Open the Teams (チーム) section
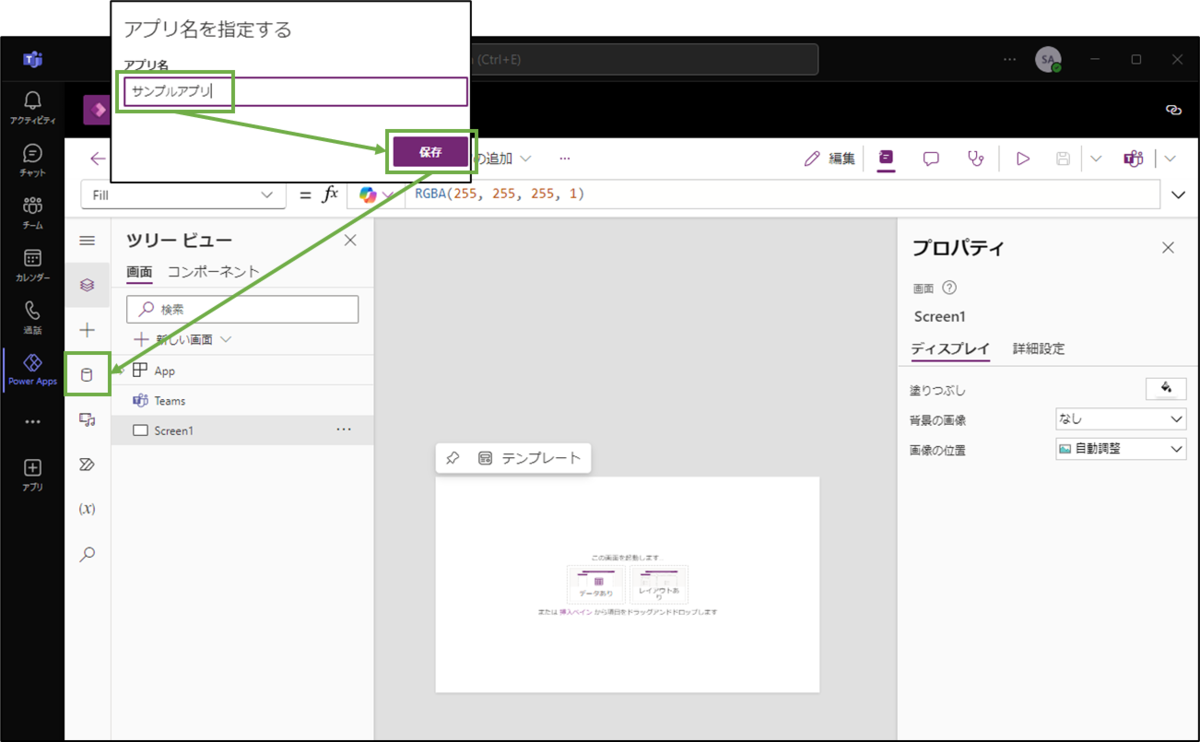The width and height of the screenshot is (1200, 742). coord(33,213)
